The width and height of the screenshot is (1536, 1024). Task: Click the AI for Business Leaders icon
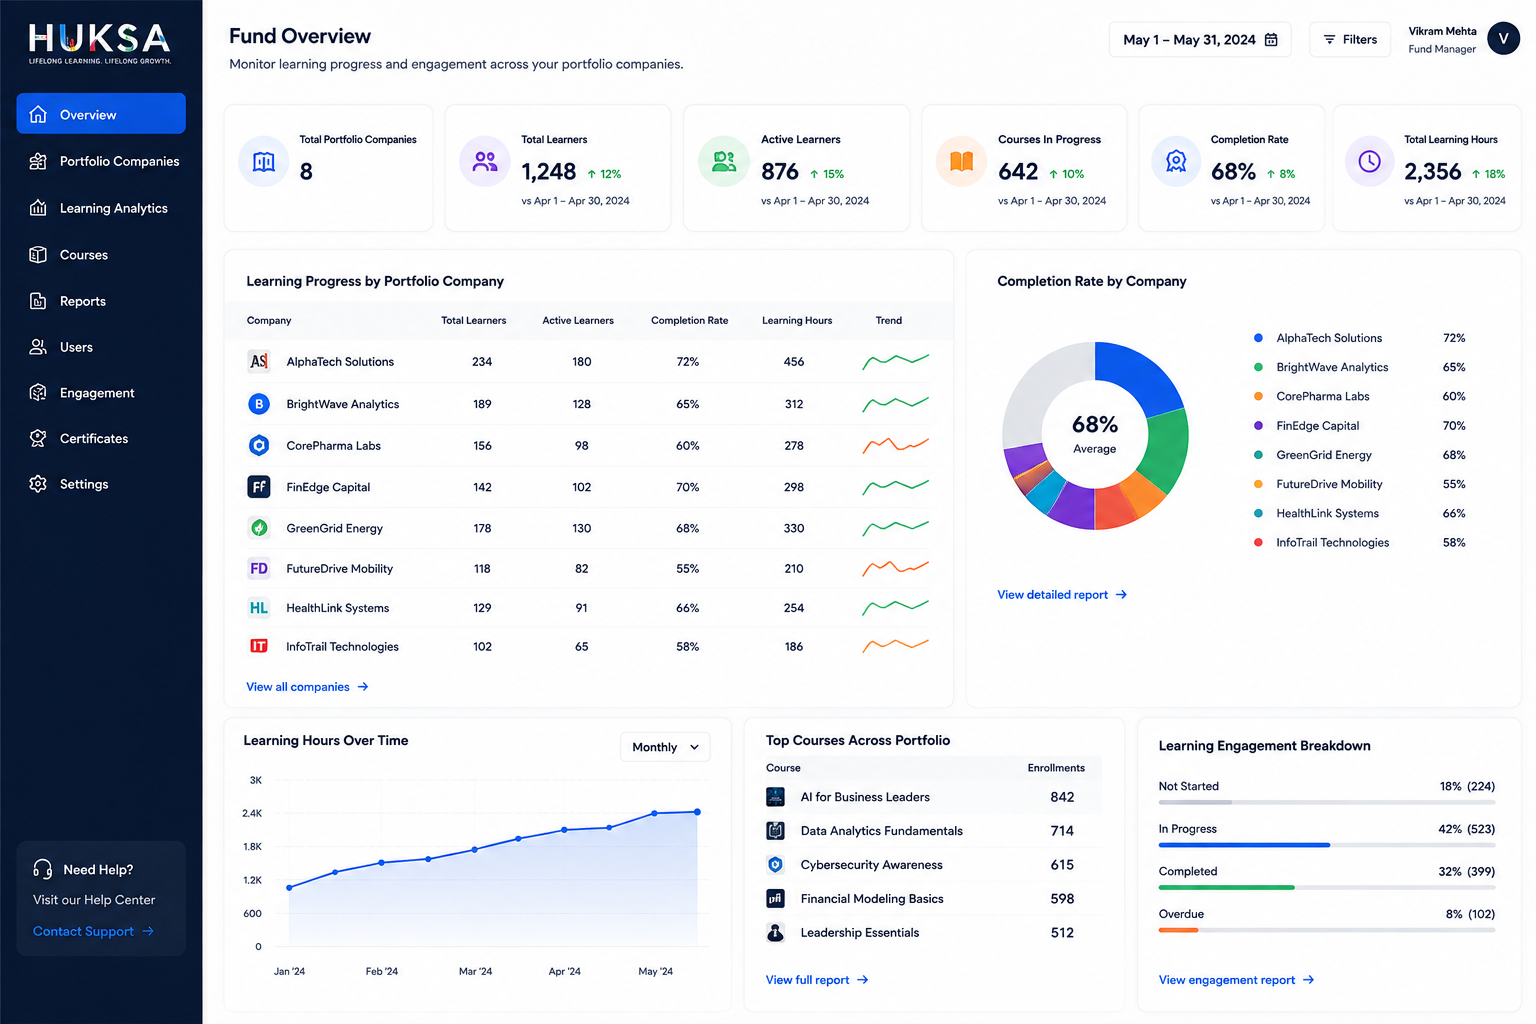[775, 797]
